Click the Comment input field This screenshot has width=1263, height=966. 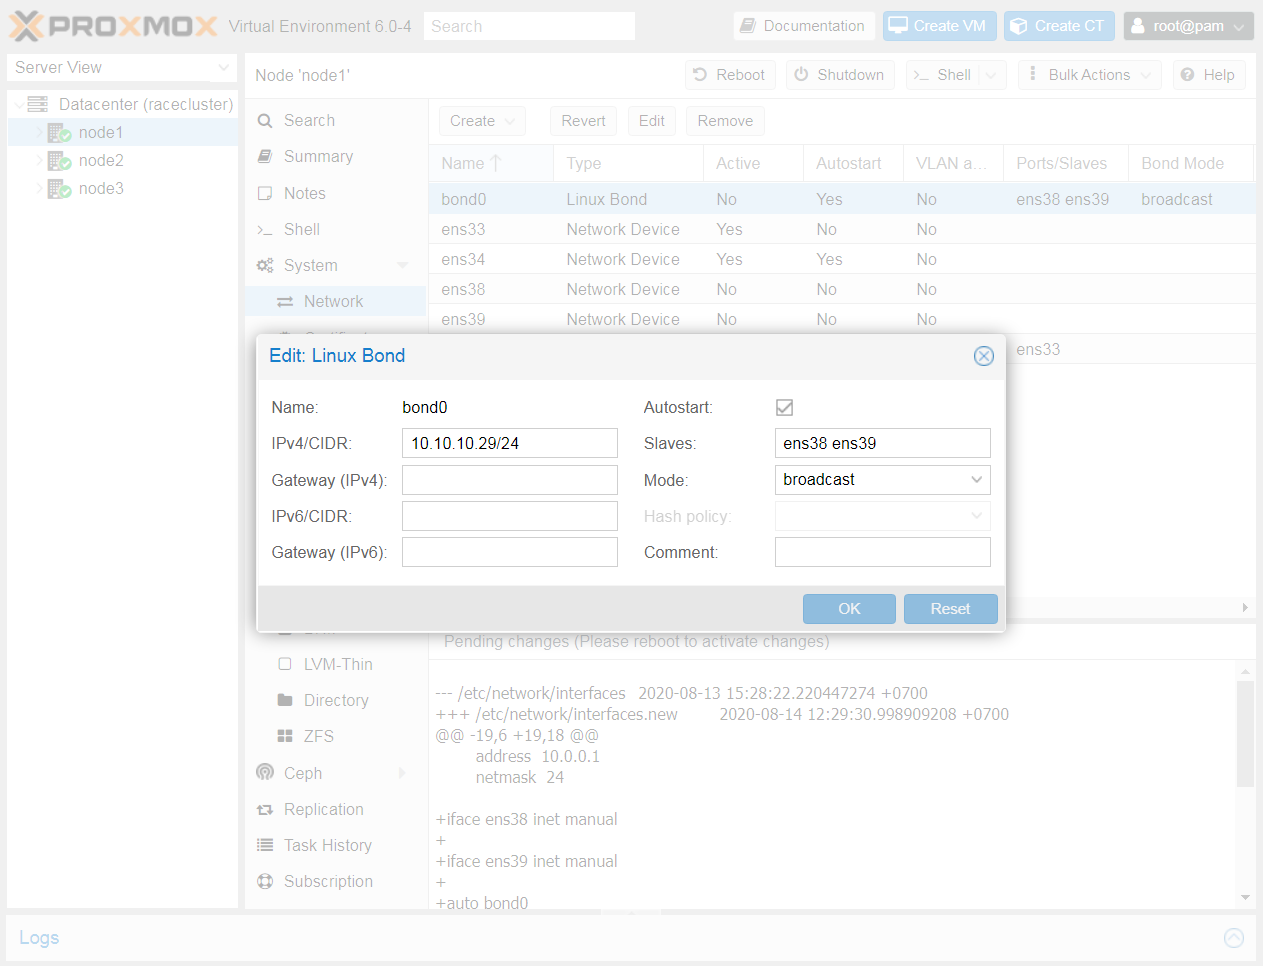pos(883,552)
